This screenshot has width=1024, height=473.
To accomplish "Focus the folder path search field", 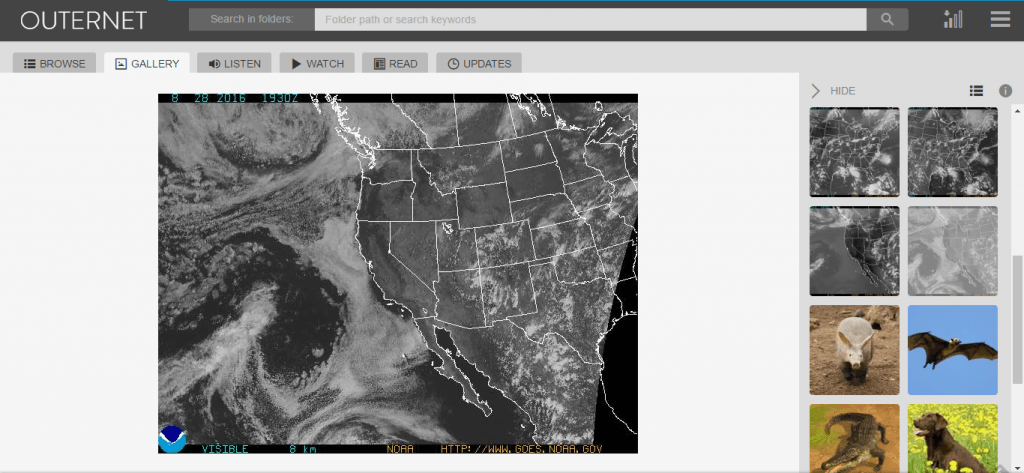I will [590, 19].
